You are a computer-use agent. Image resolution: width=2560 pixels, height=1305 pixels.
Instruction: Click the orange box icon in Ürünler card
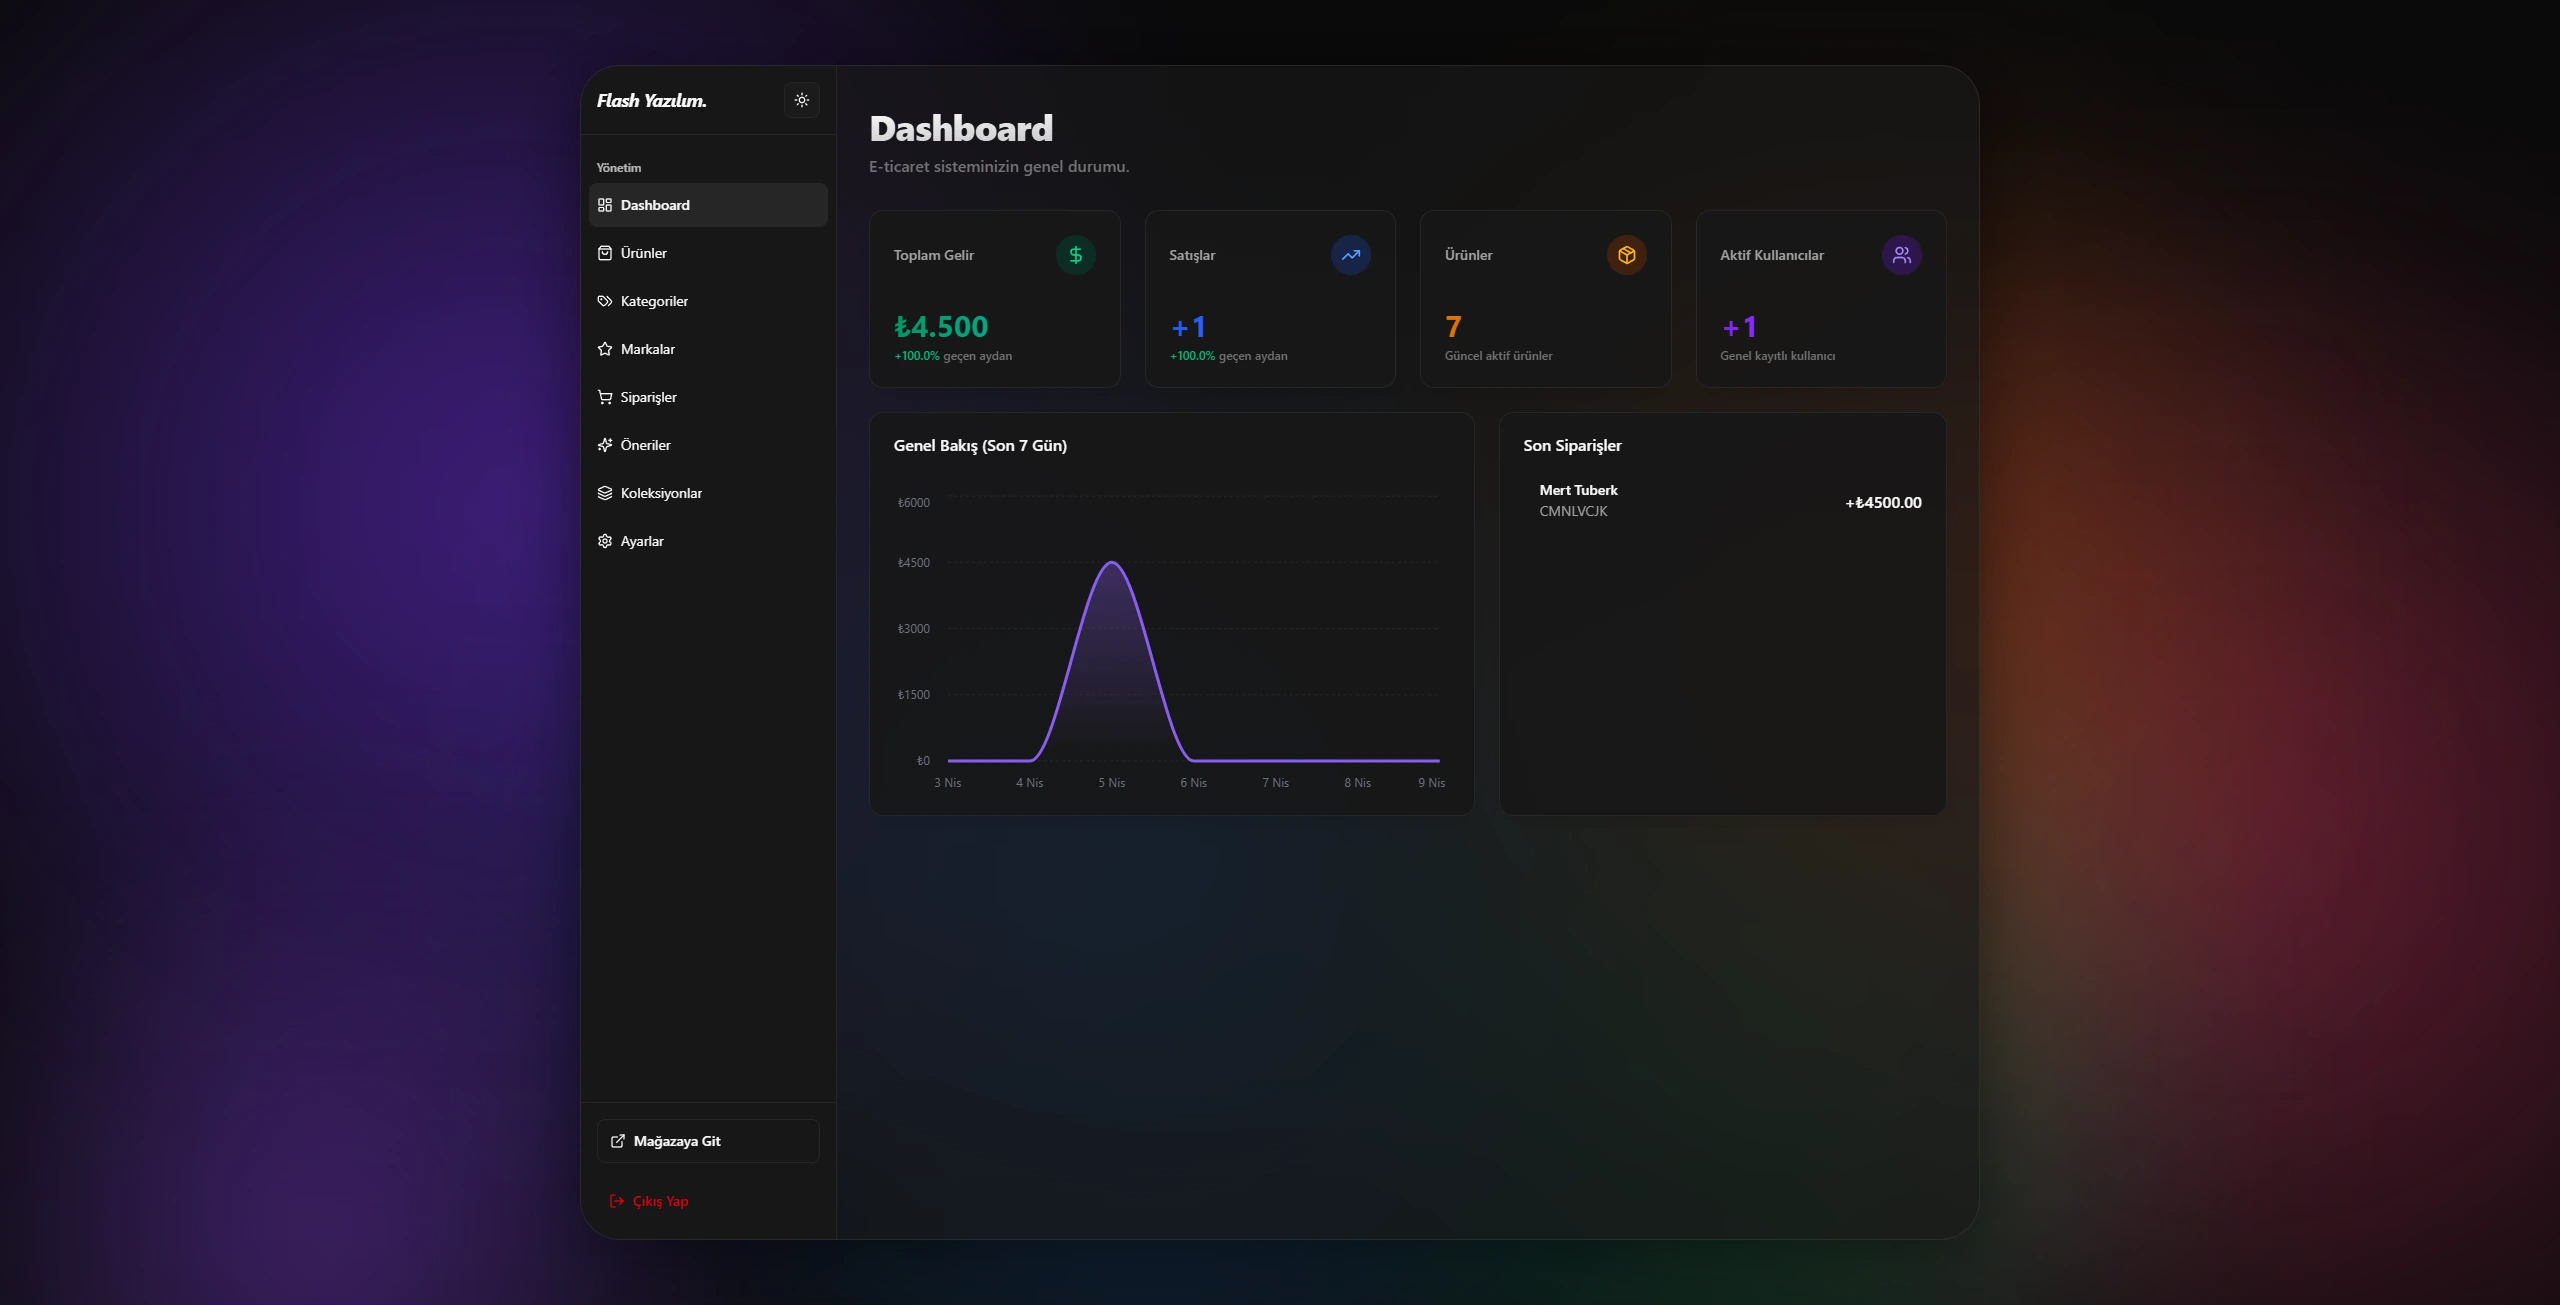(x=1626, y=255)
